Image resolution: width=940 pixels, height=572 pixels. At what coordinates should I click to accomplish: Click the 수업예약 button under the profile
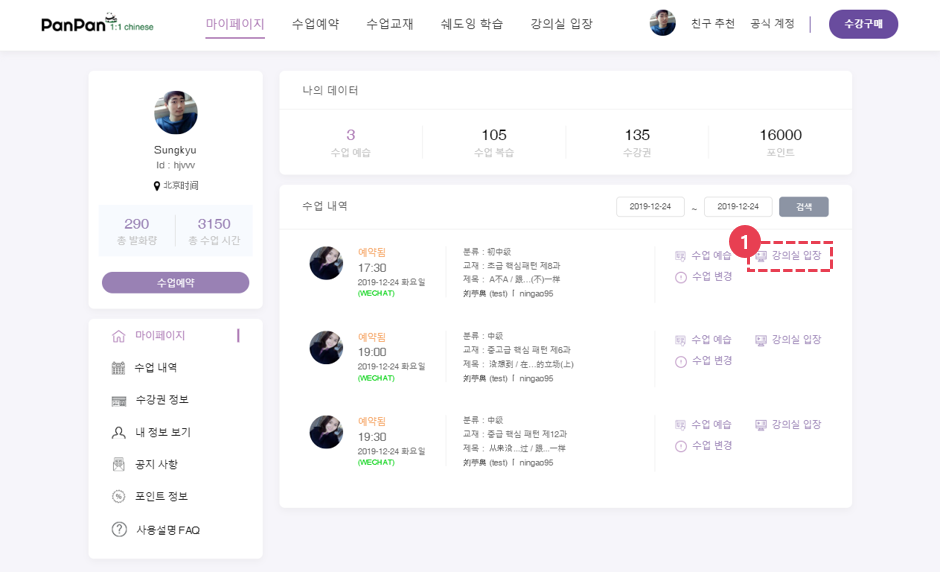click(x=176, y=282)
